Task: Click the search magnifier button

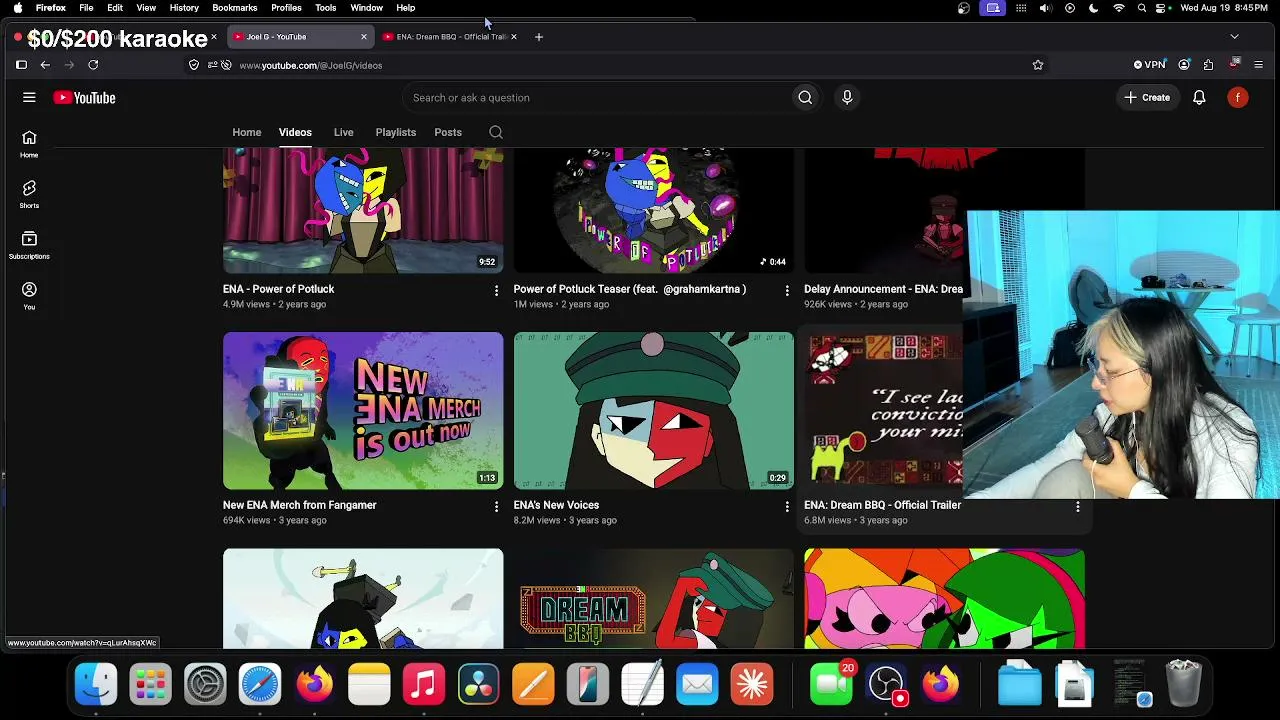Action: tap(805, 97)
